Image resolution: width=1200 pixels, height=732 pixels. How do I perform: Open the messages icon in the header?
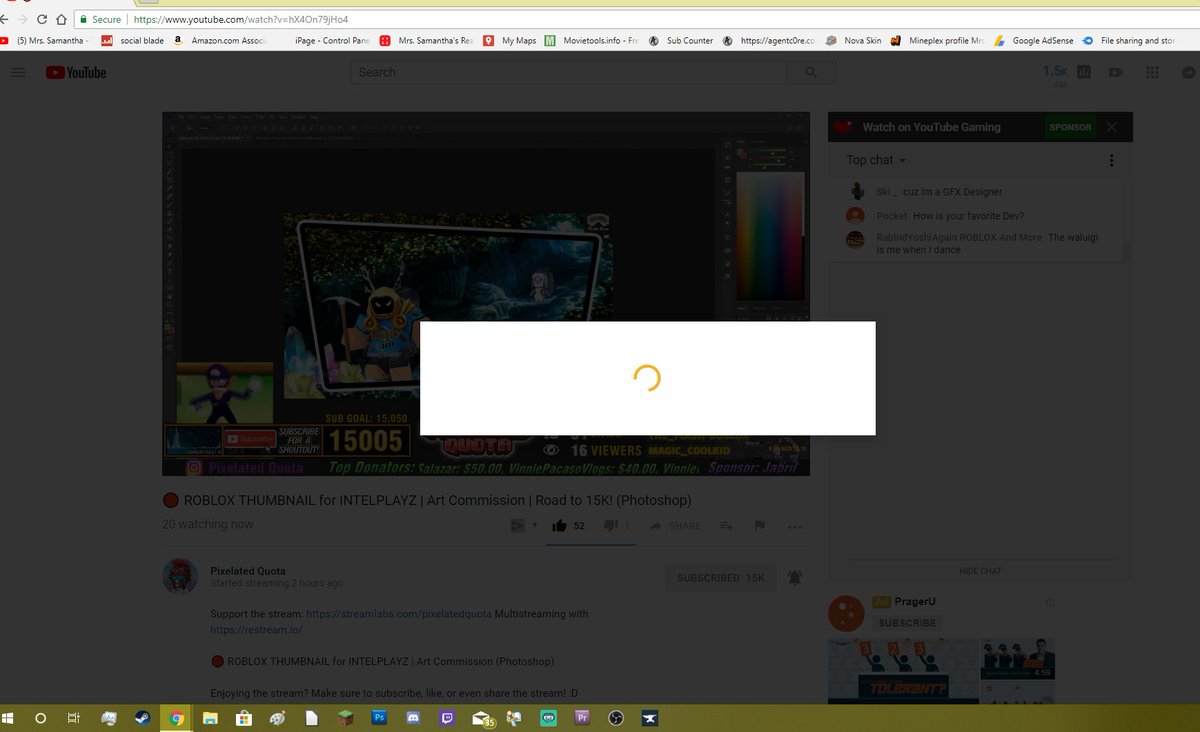1188,72
